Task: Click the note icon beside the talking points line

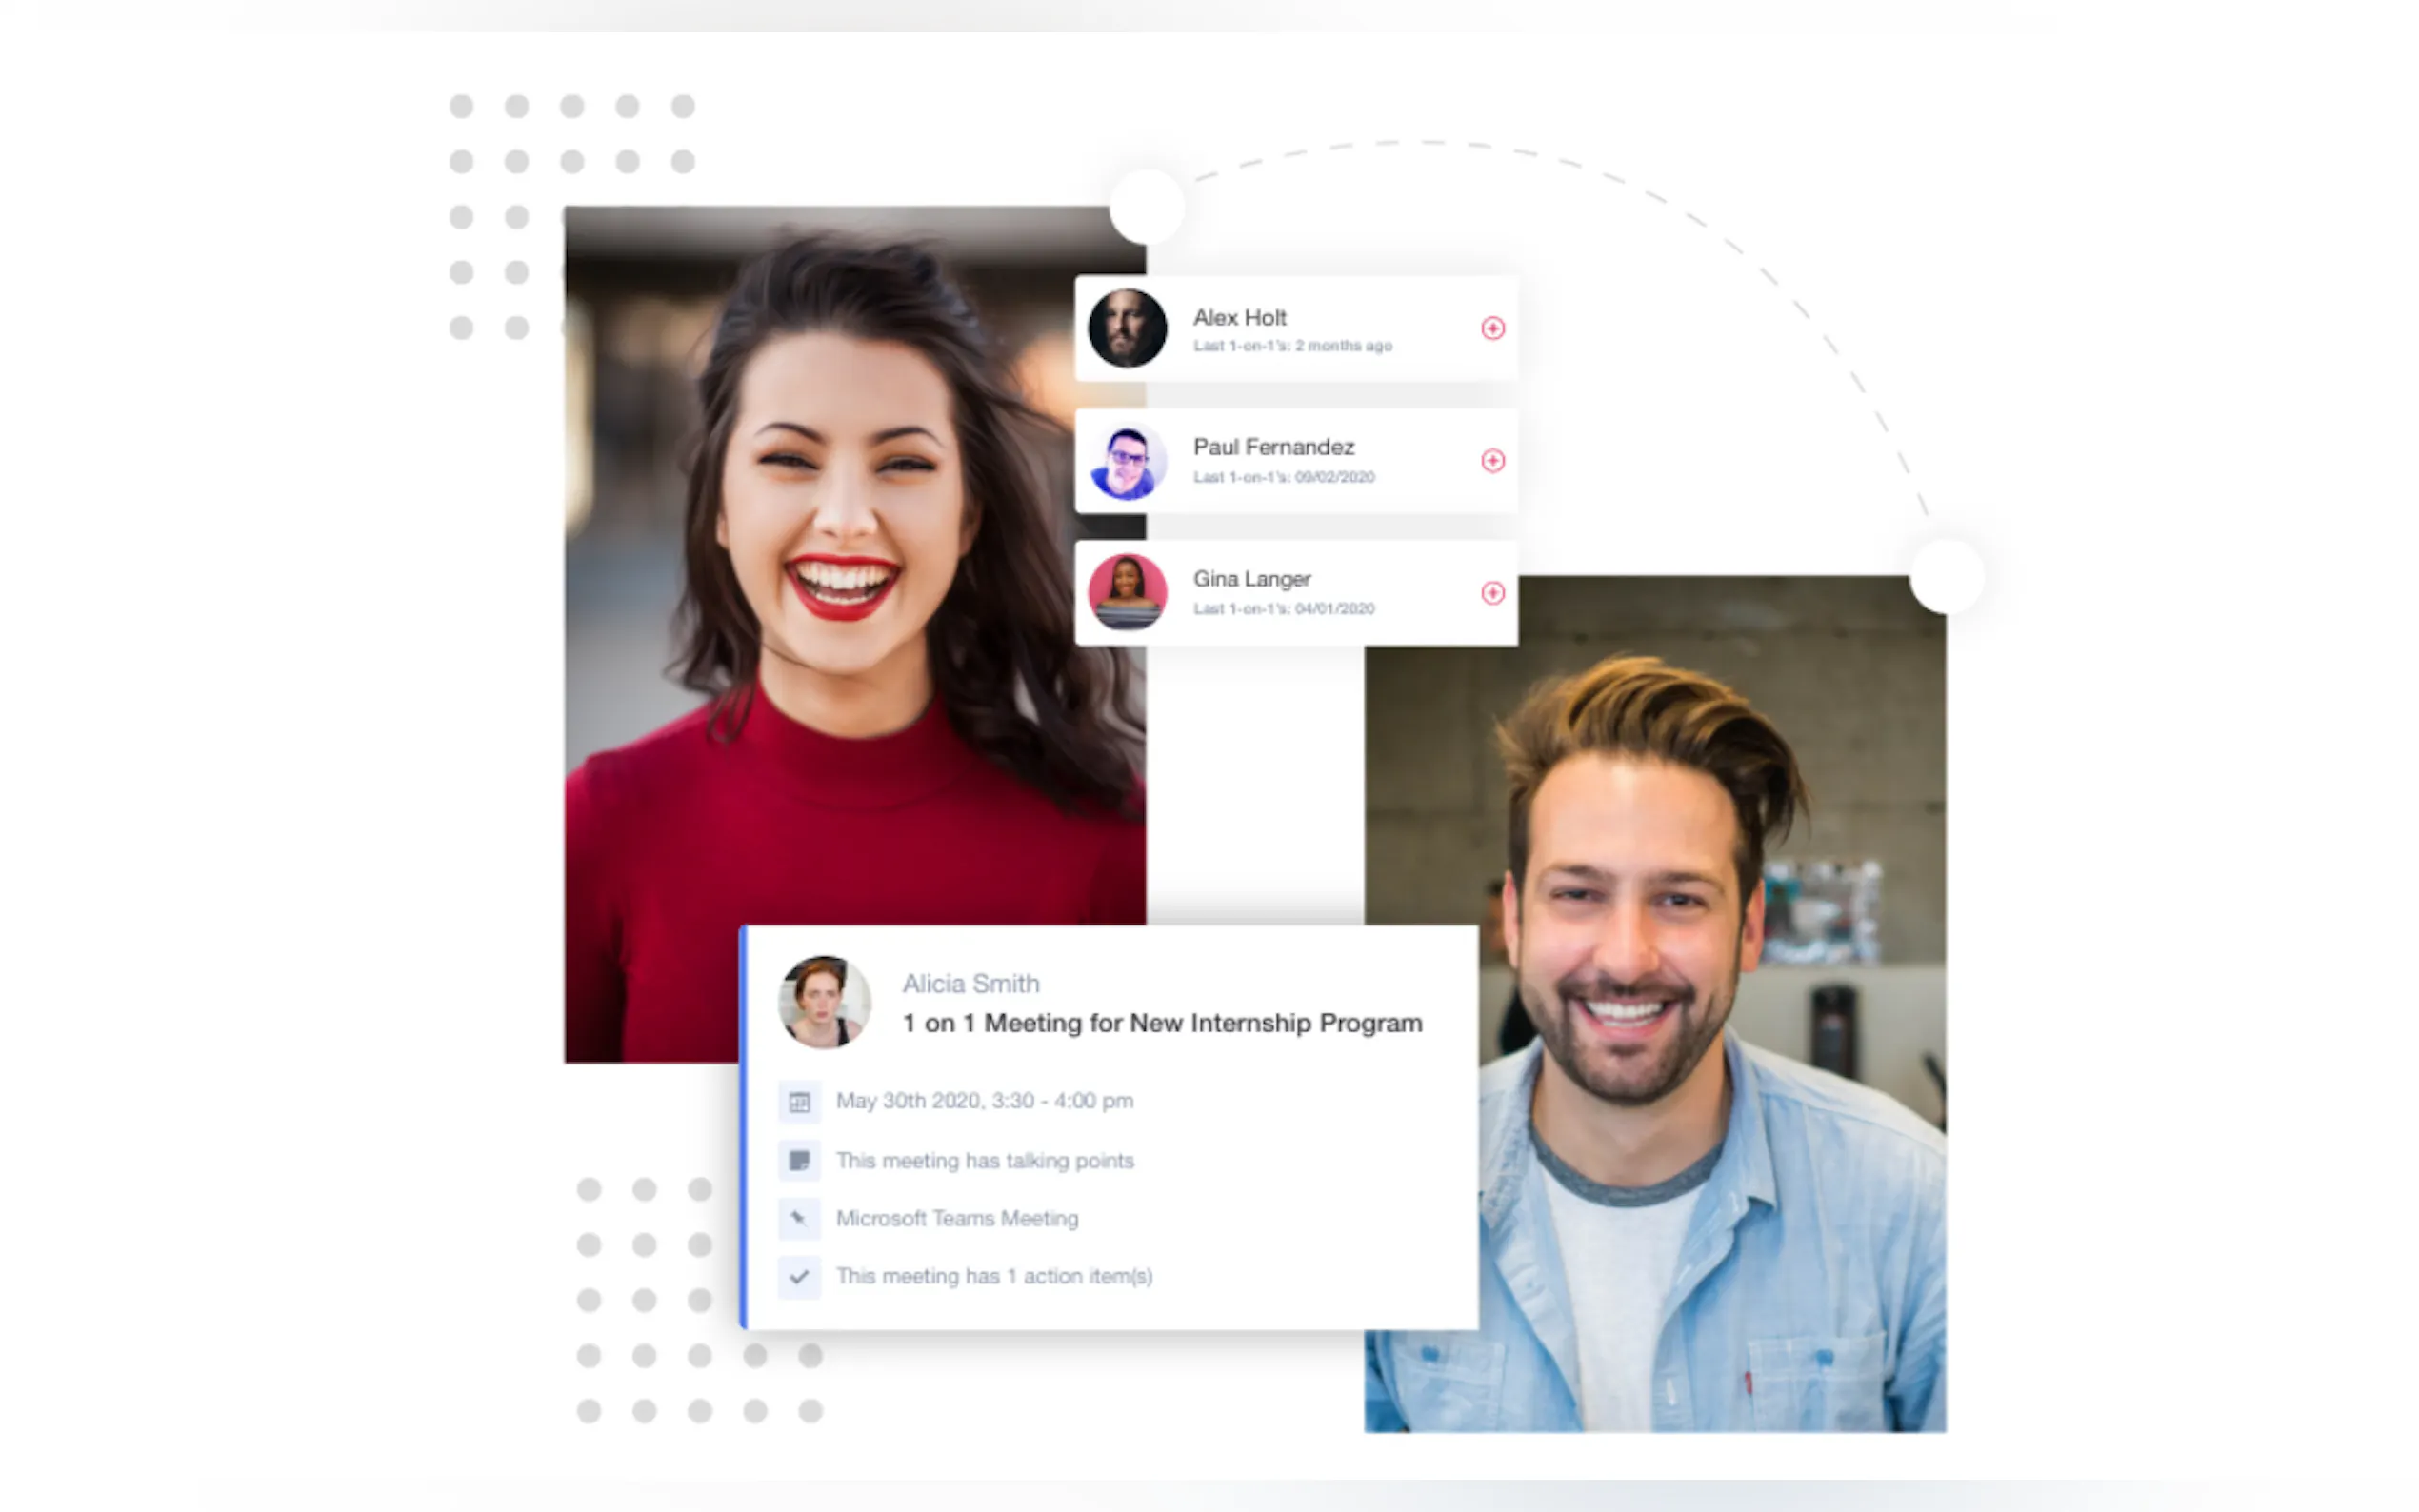Action: pos(799,1160)
